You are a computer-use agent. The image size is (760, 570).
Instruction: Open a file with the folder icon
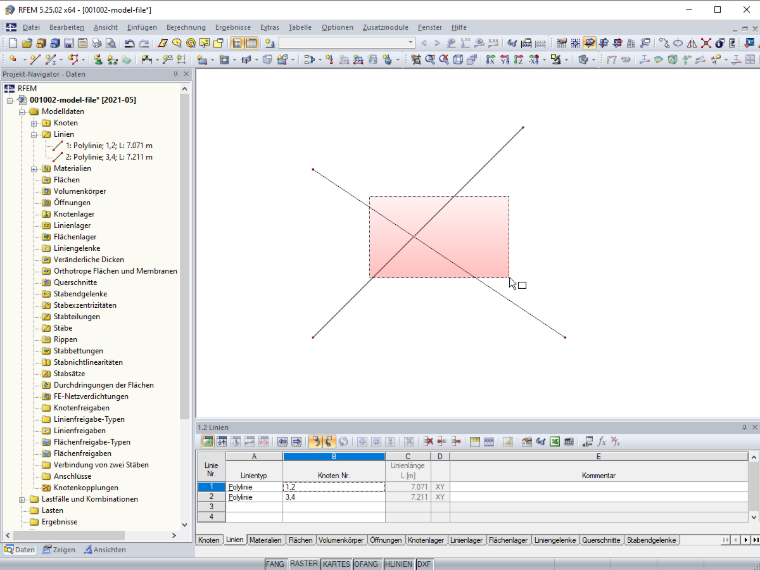click(27, 43)
